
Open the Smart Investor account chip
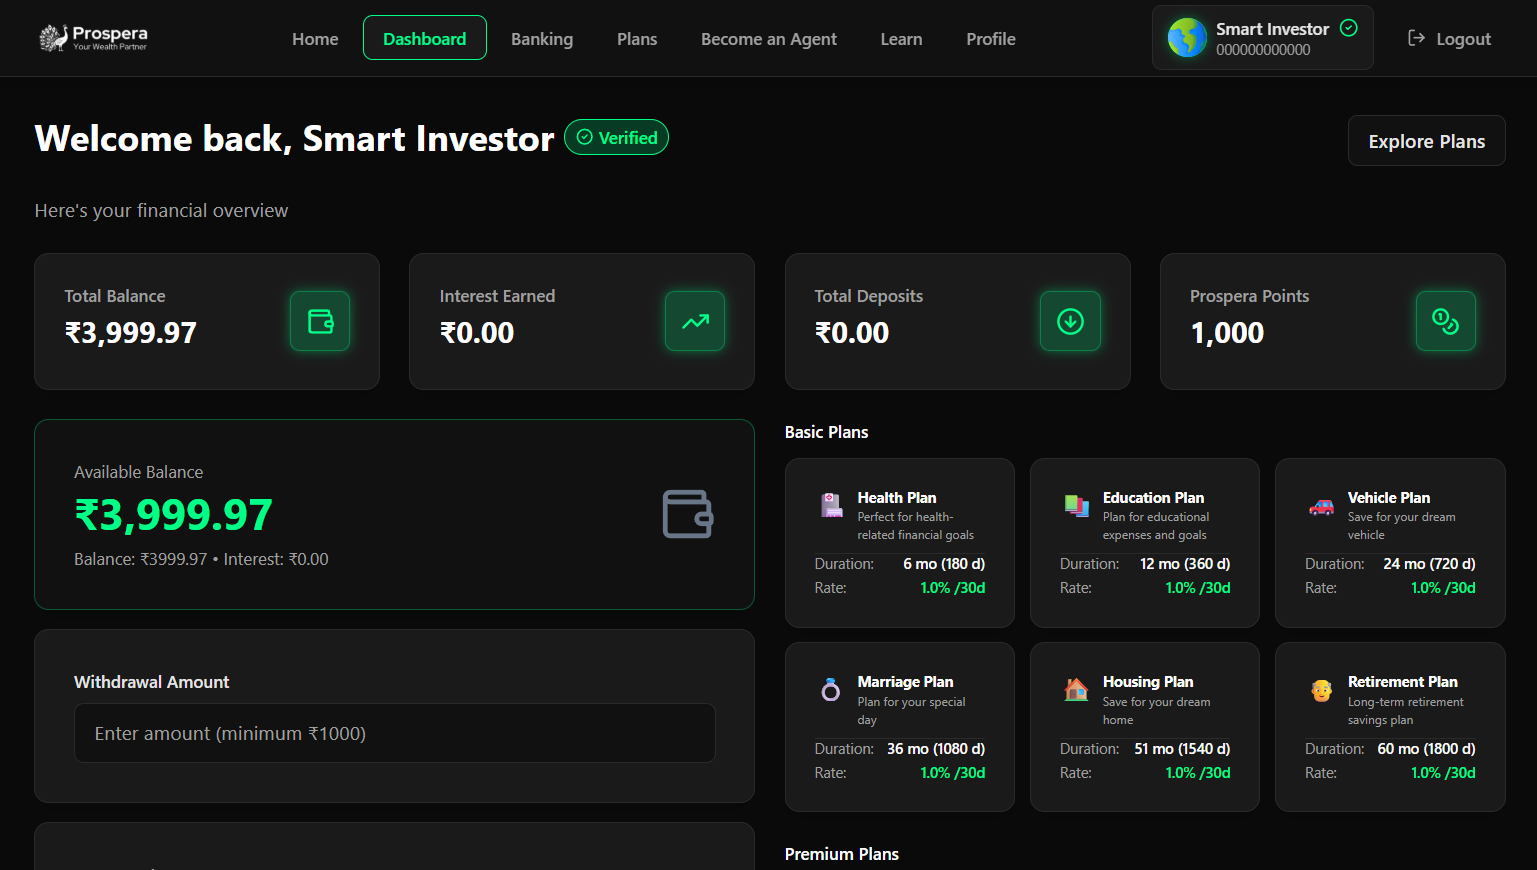tap(1261, 37)
